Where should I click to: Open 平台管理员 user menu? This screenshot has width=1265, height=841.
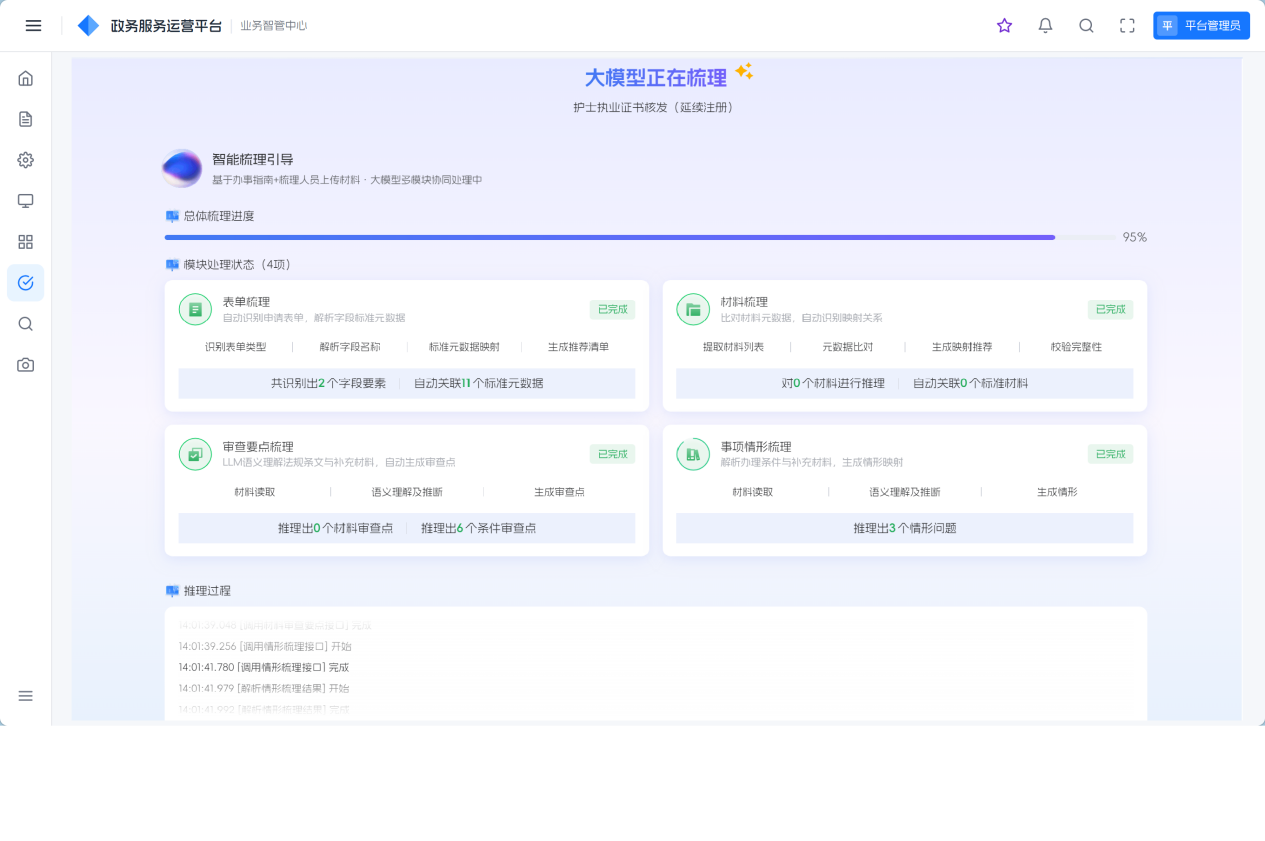point(1201,26)
